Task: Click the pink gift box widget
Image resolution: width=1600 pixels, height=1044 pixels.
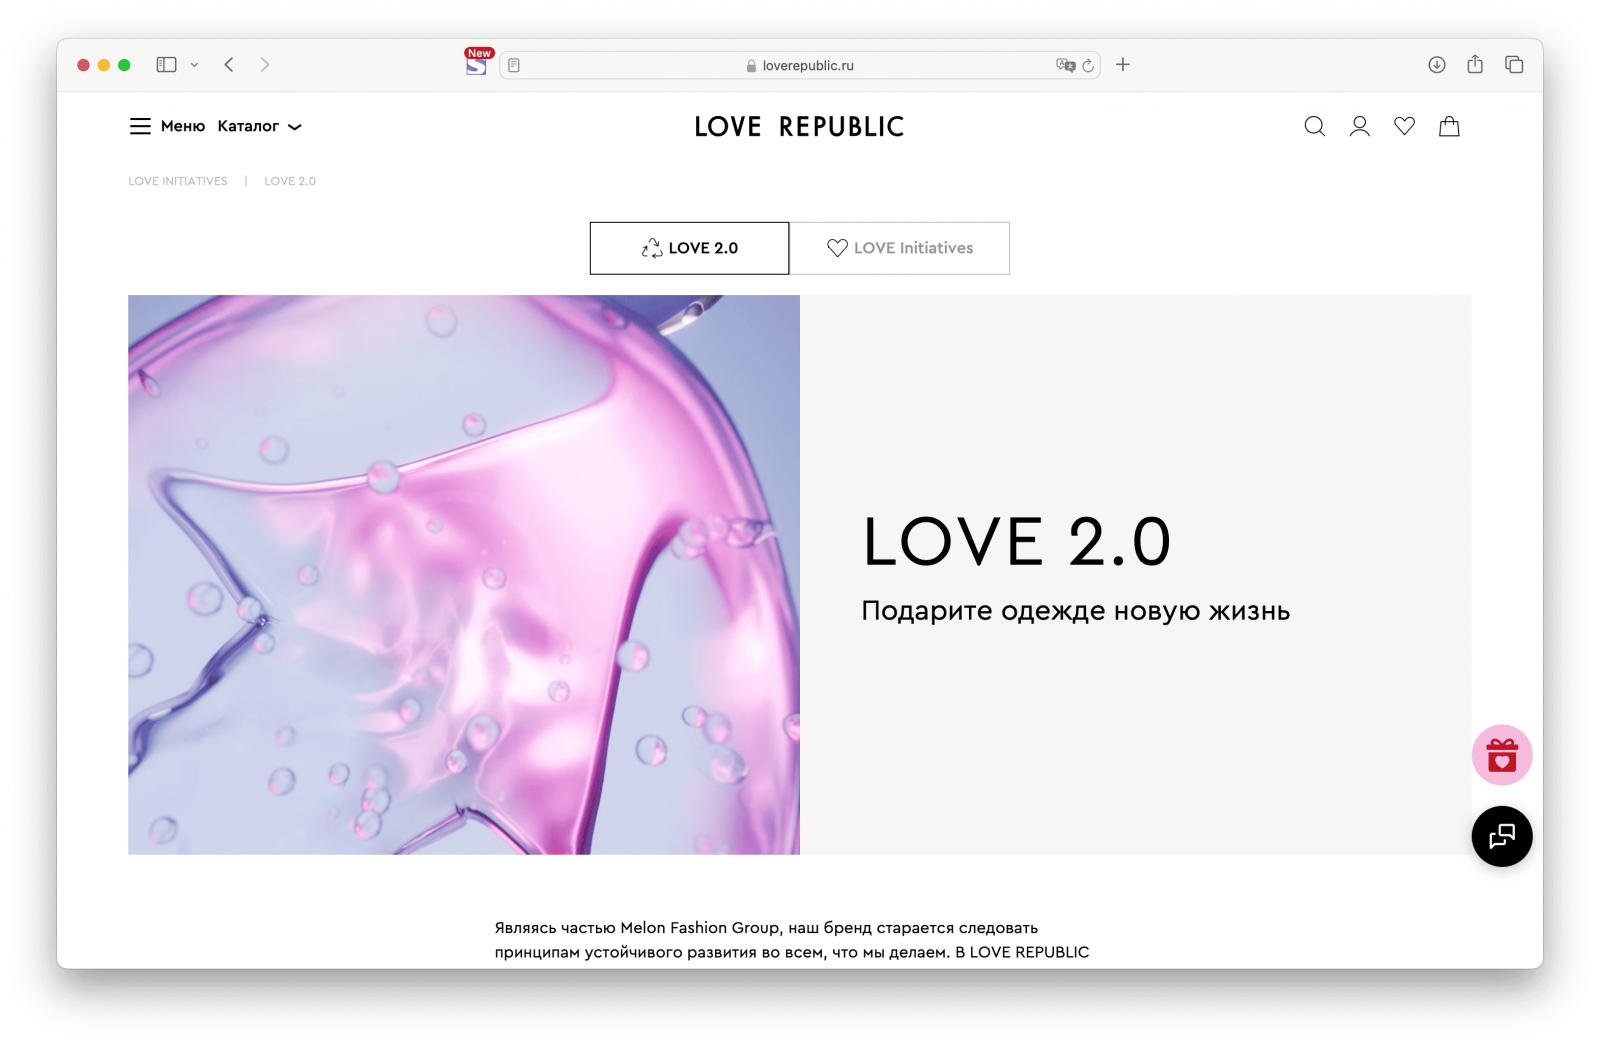Action: (1501, 755)
